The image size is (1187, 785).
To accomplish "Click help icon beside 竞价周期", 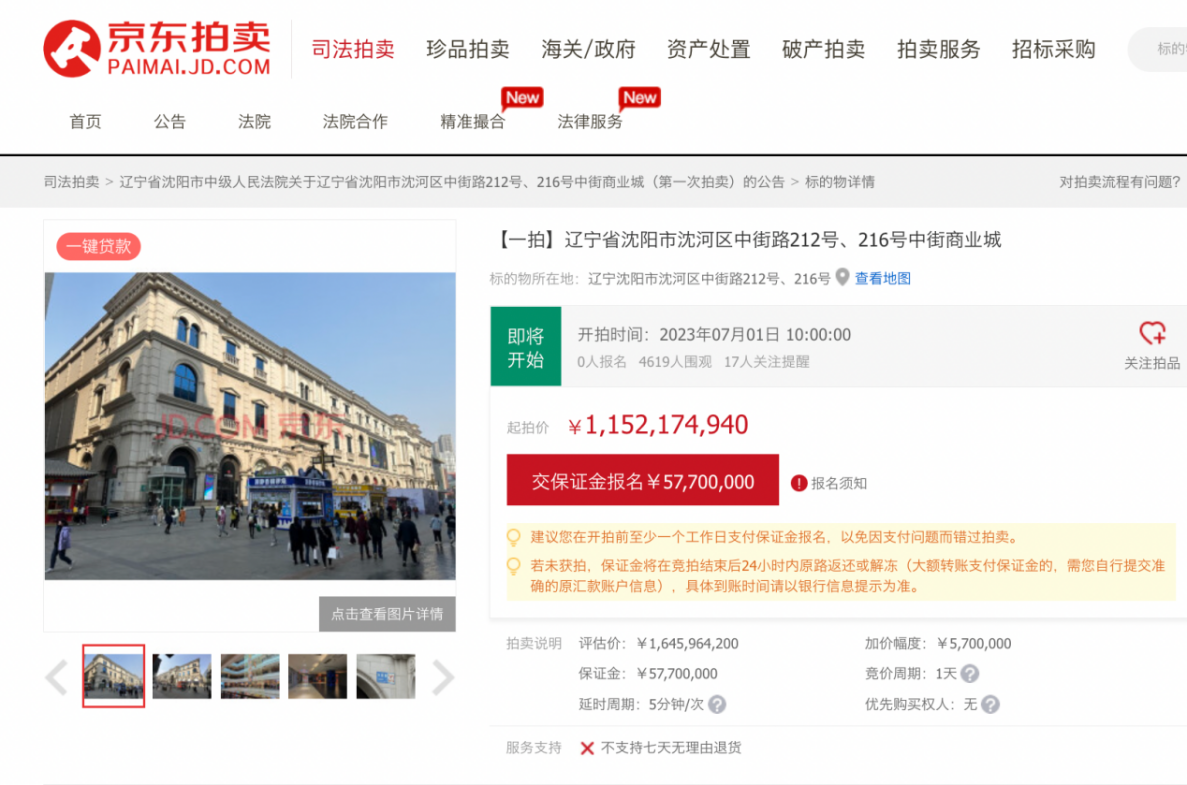I will pos(969,674).
